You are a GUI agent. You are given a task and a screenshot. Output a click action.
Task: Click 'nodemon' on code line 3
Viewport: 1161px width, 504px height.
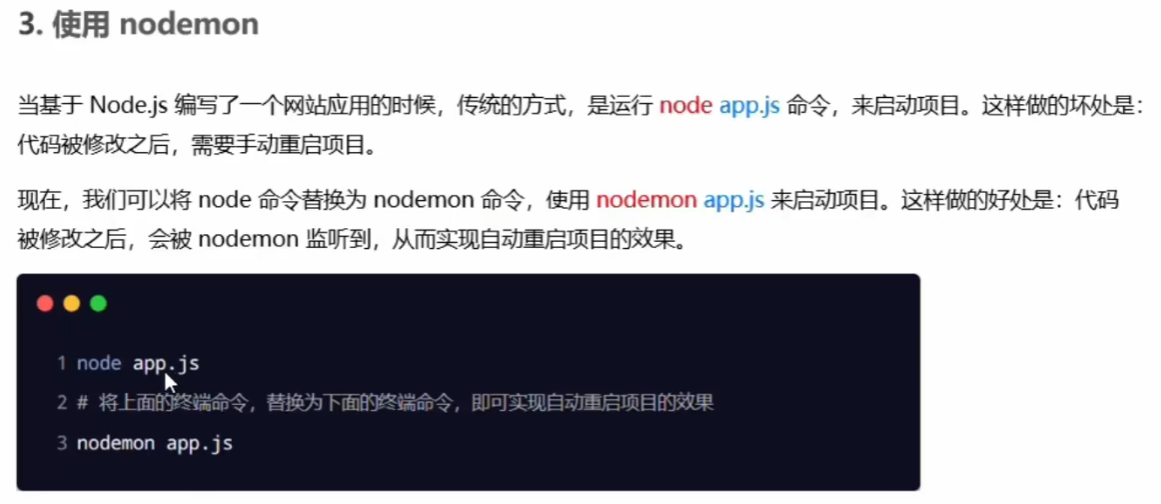116,443
